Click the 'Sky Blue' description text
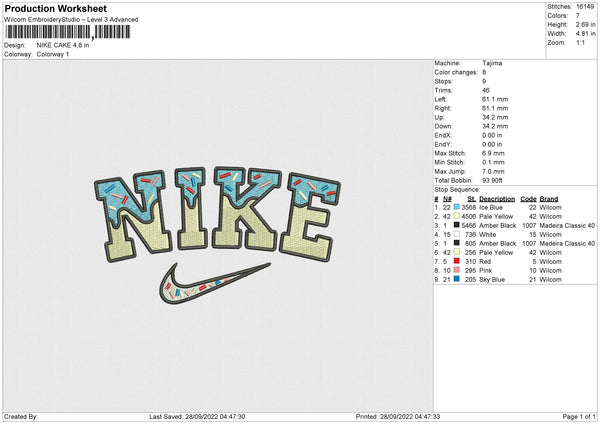Screen dimensions: 600x424 492,280
